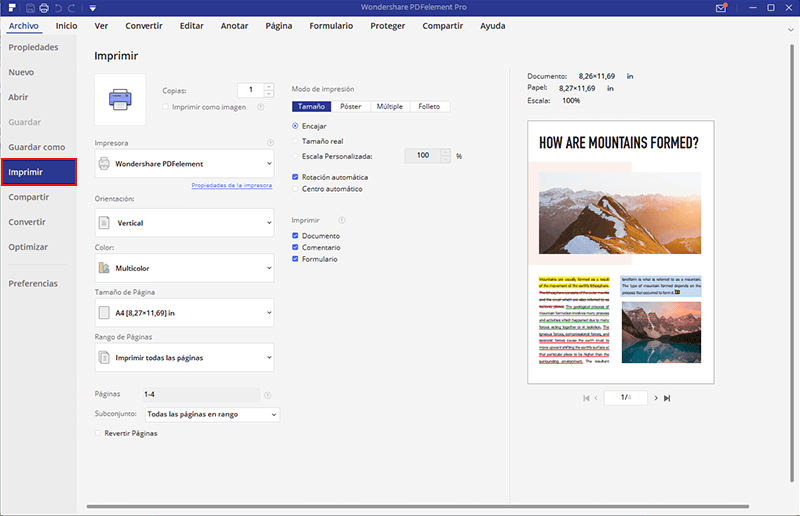This screenshot has width=800, height=516.
Task: Click the undo arrow in title bar
Action: (58, 8)
